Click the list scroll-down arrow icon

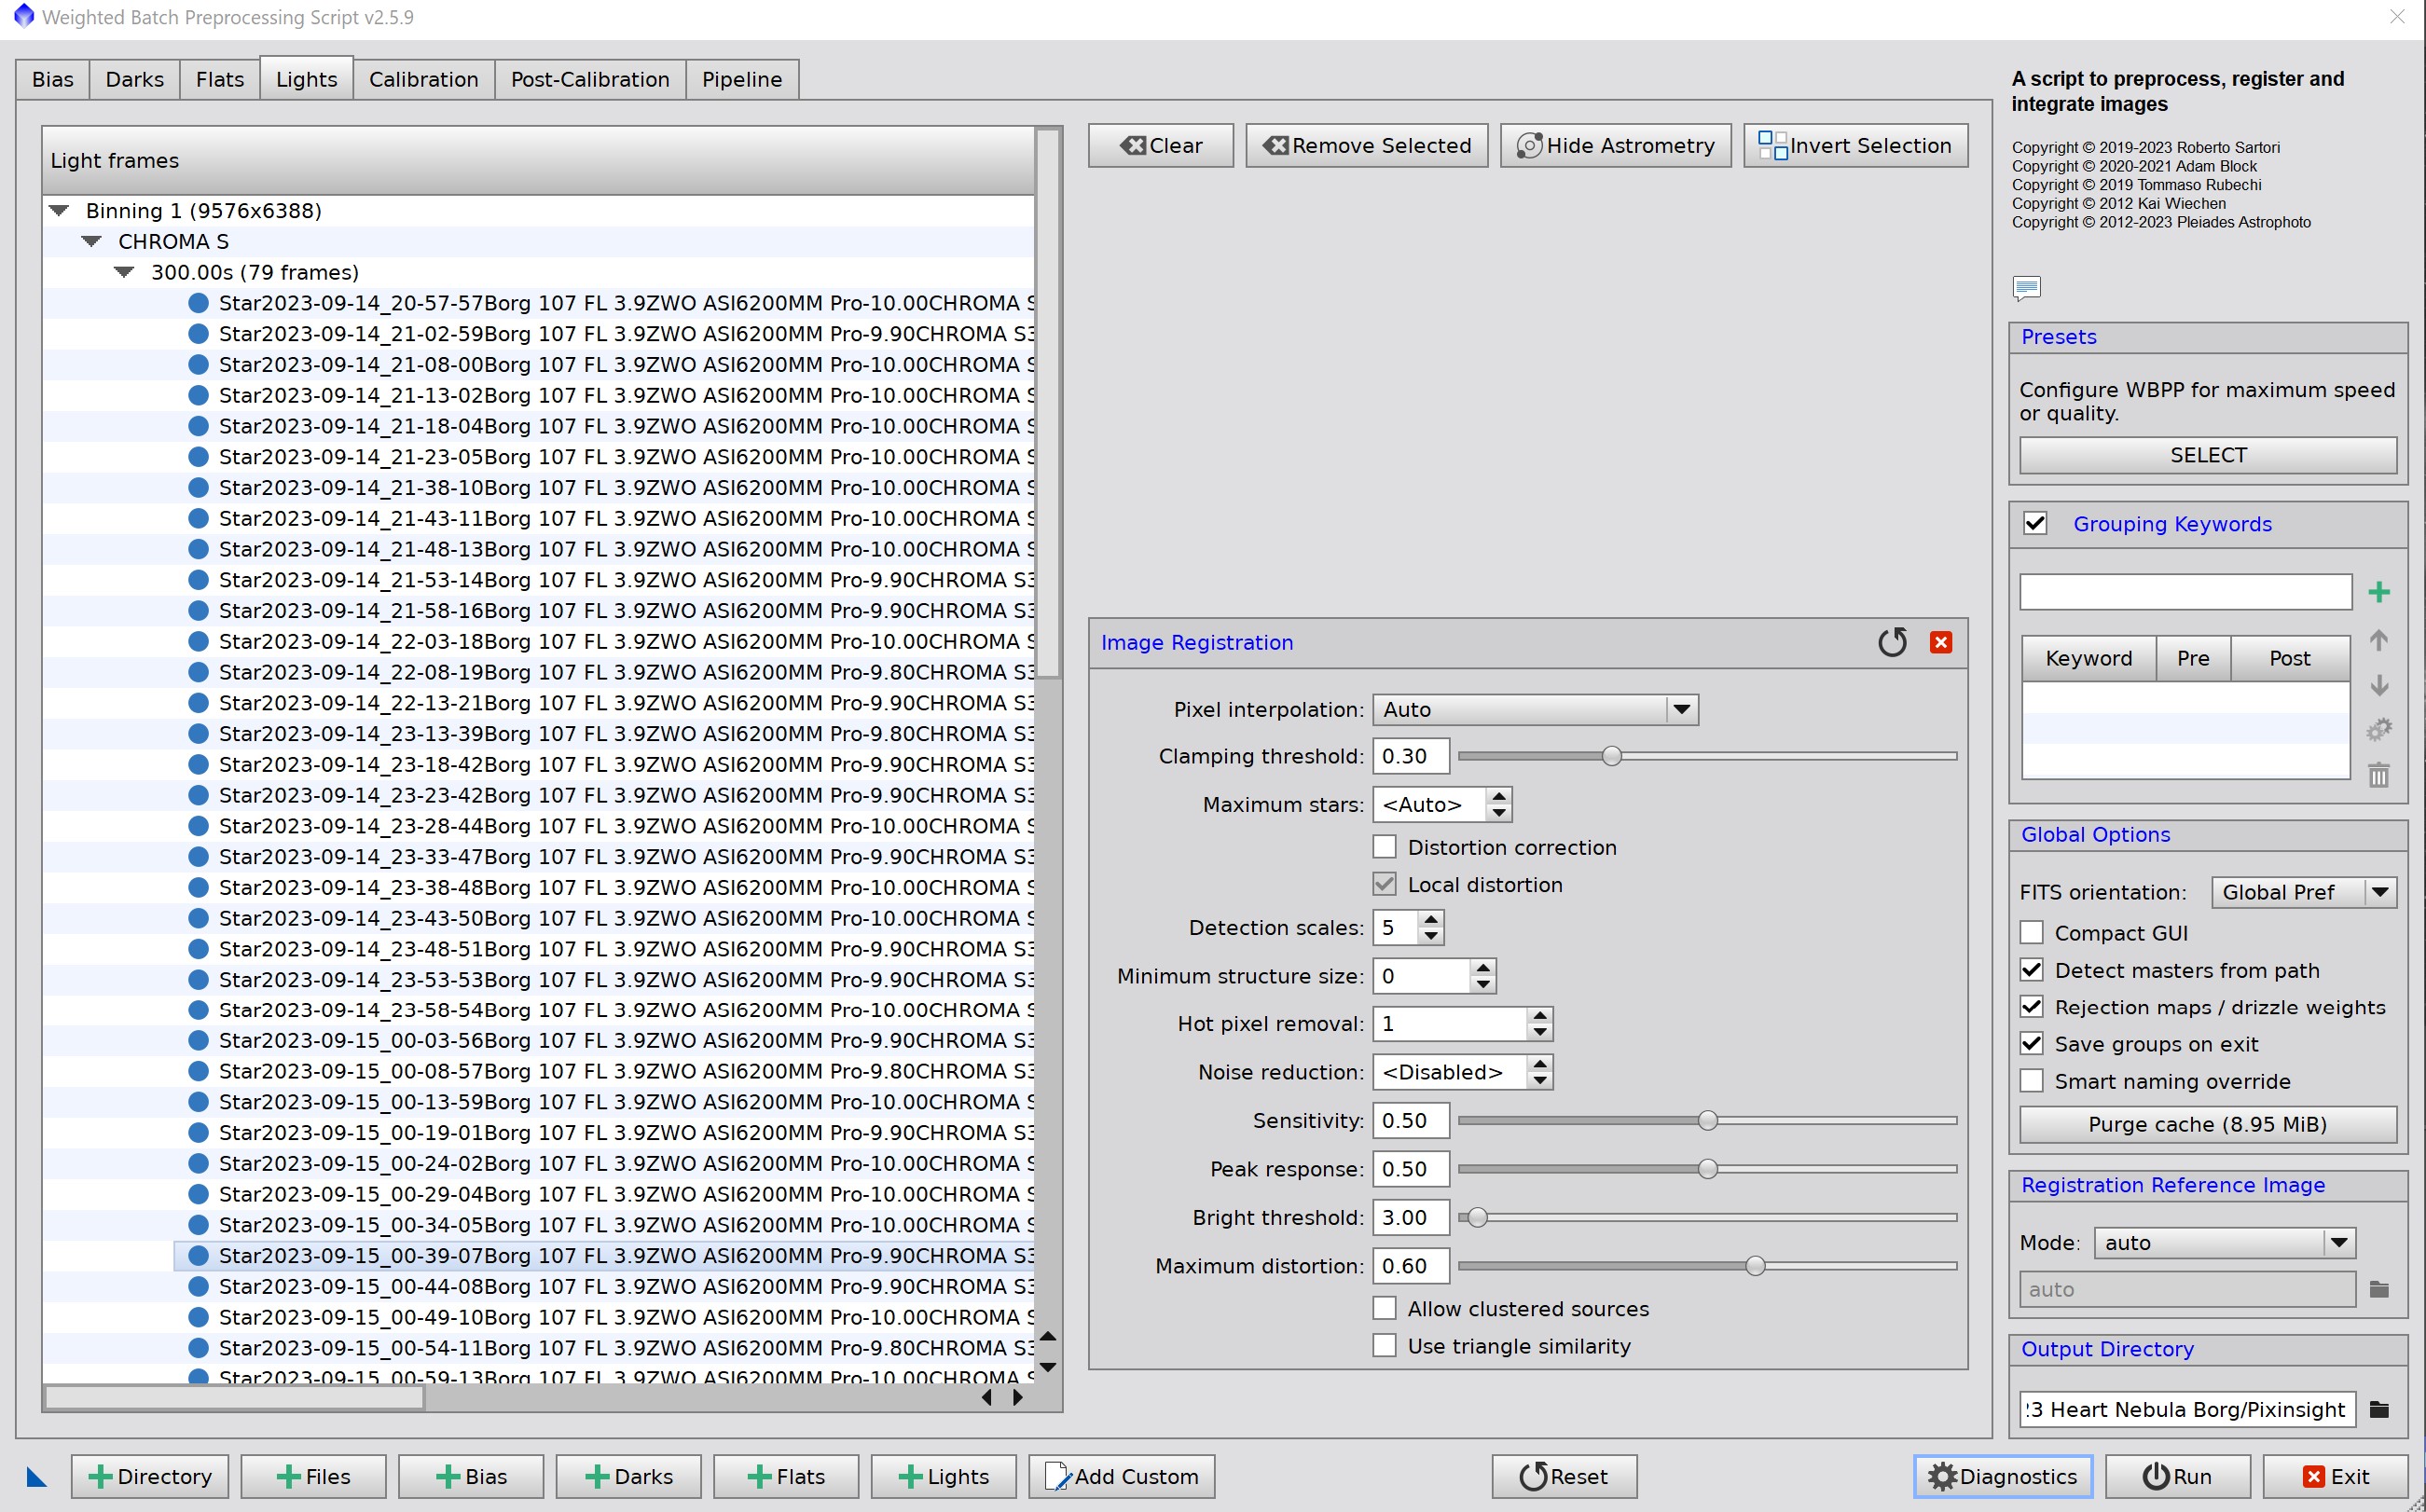pyautogui.click(x=1048, y=1366)
